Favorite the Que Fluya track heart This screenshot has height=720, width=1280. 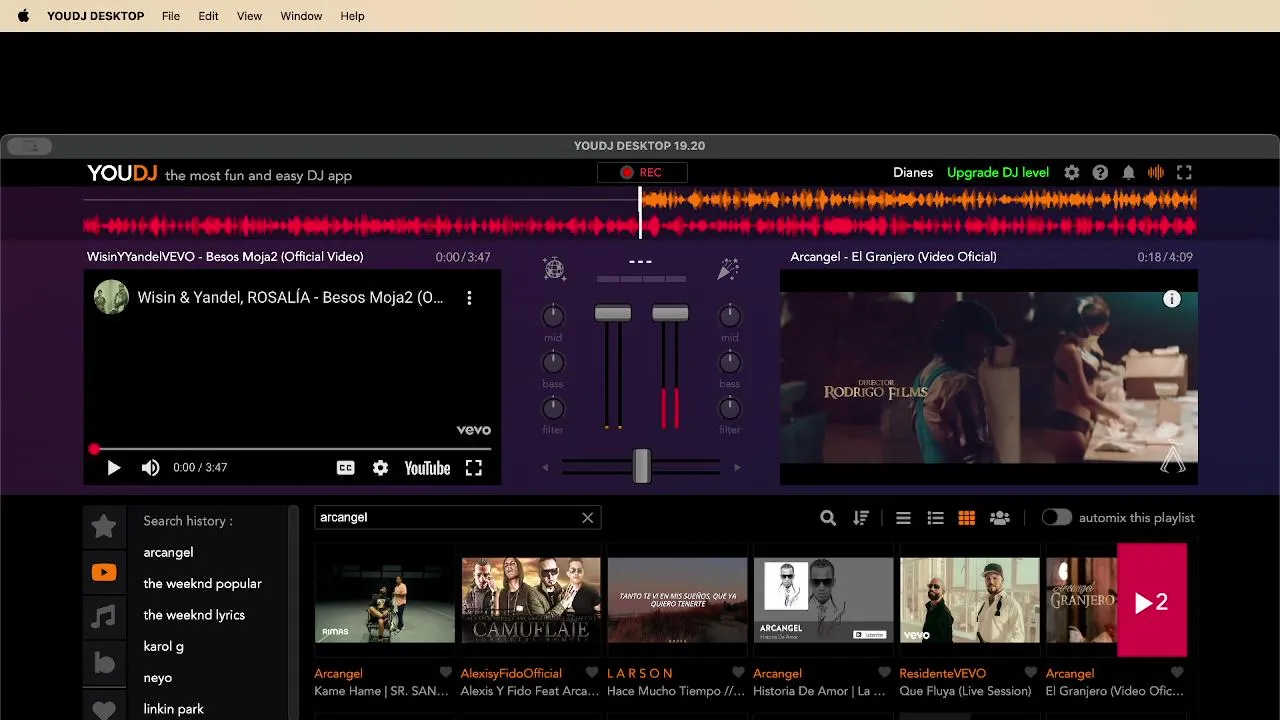1031,673
